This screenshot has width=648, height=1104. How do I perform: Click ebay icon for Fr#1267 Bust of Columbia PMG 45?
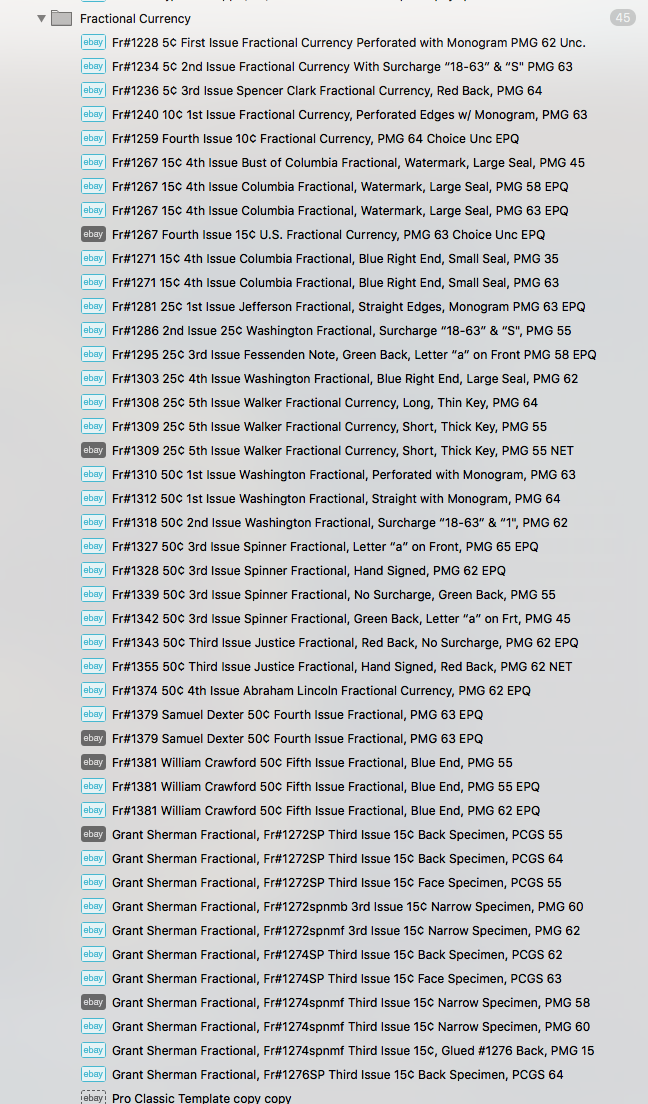pos(93,162)
